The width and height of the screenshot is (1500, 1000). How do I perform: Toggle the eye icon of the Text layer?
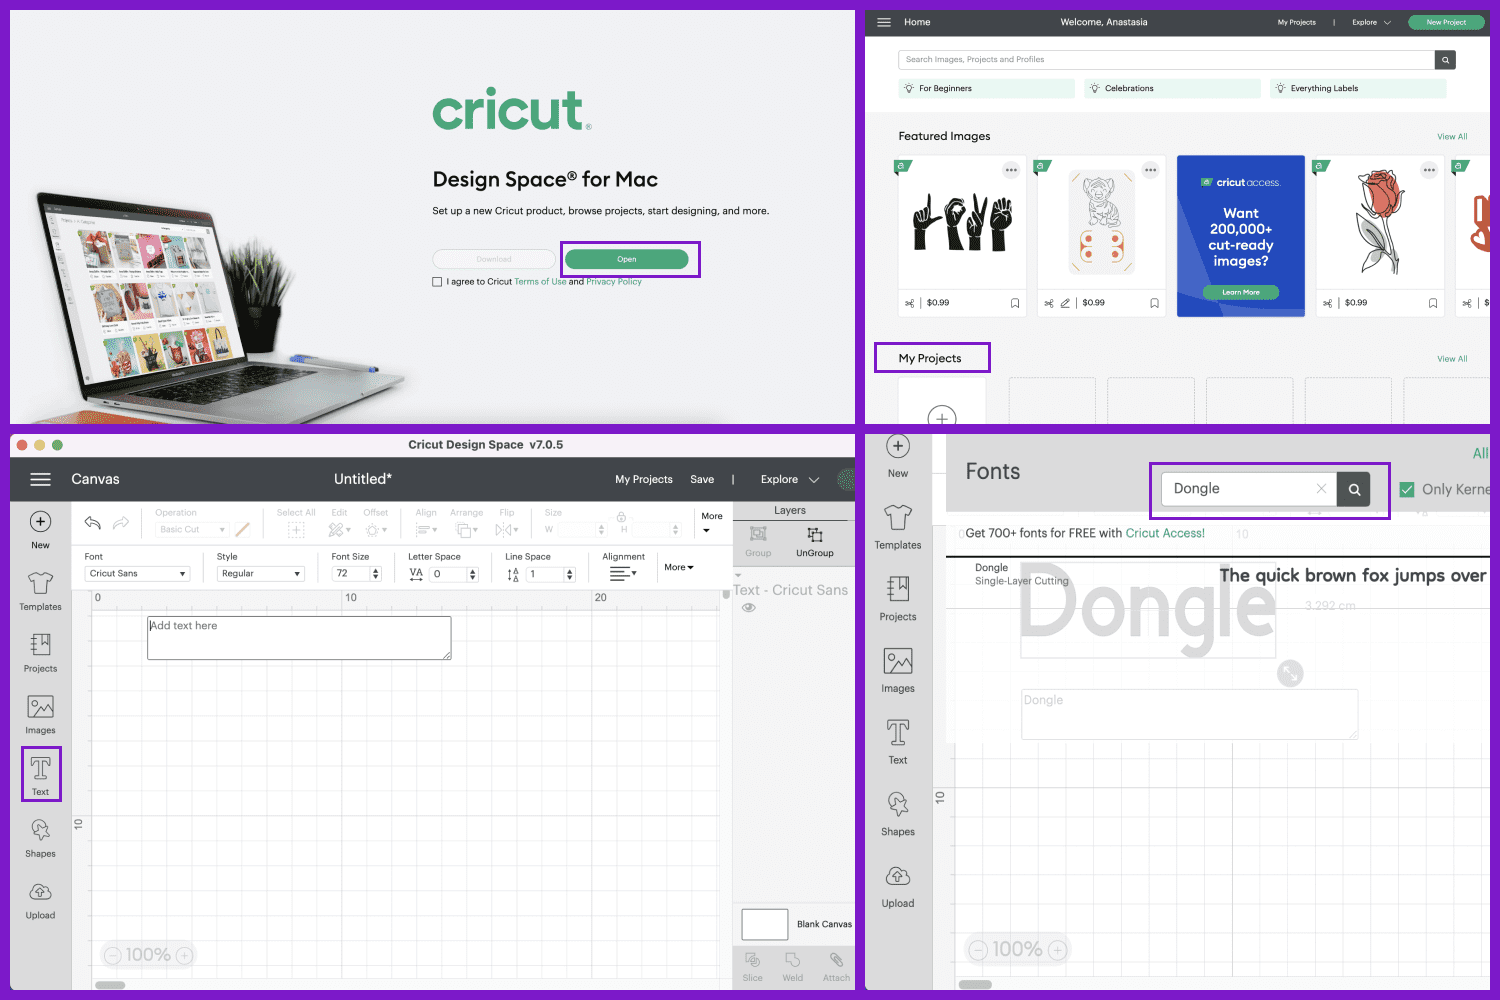tap(749, 607)
